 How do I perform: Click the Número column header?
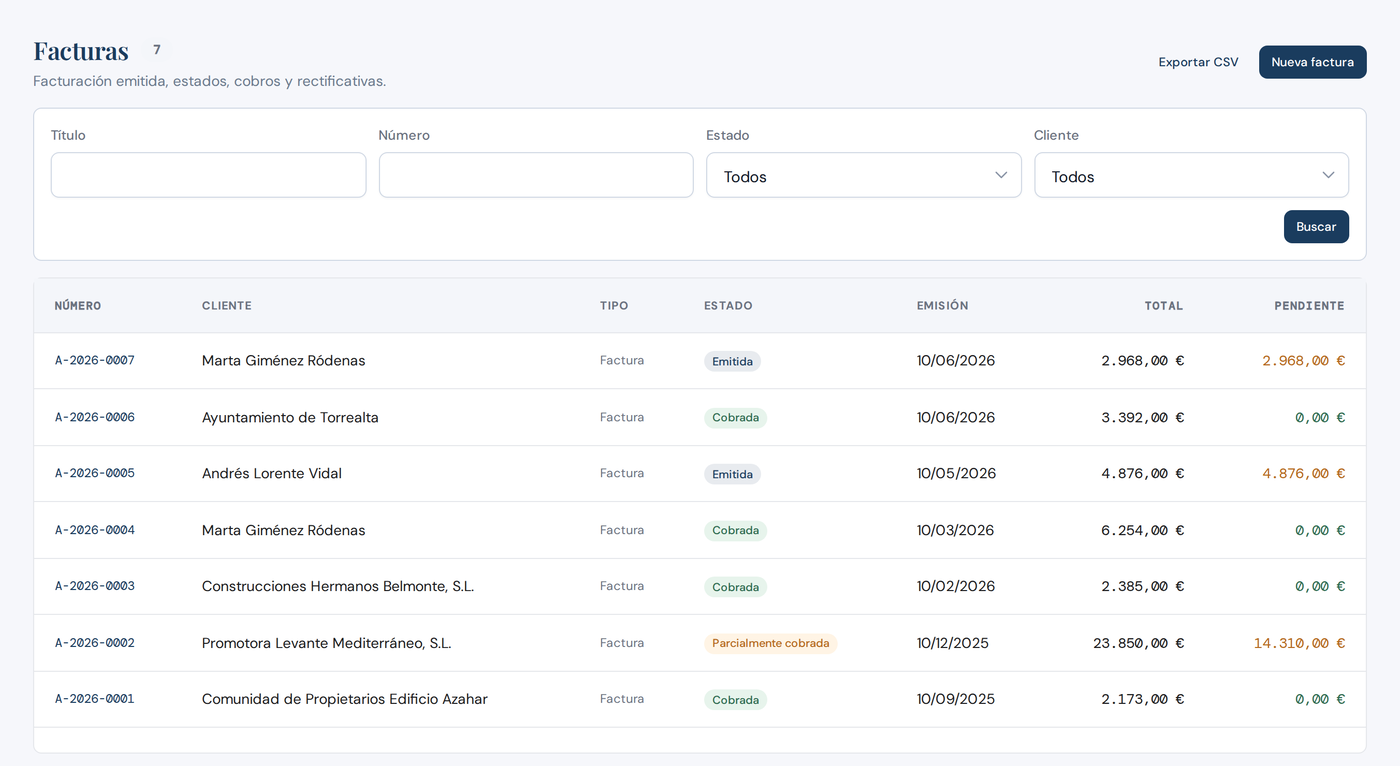point(78,306)
